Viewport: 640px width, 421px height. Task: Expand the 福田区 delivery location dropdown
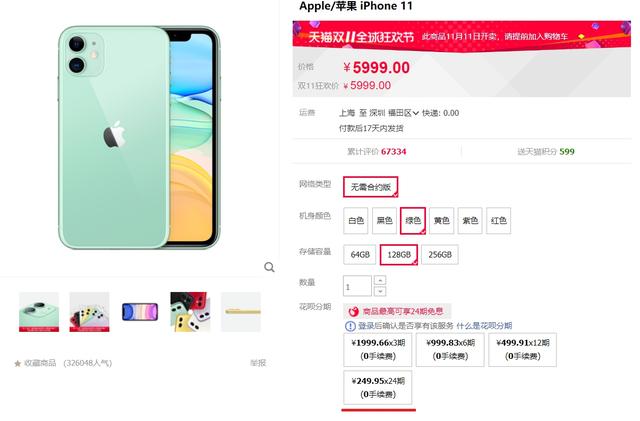pyautogui.click(x=403, y=113)
